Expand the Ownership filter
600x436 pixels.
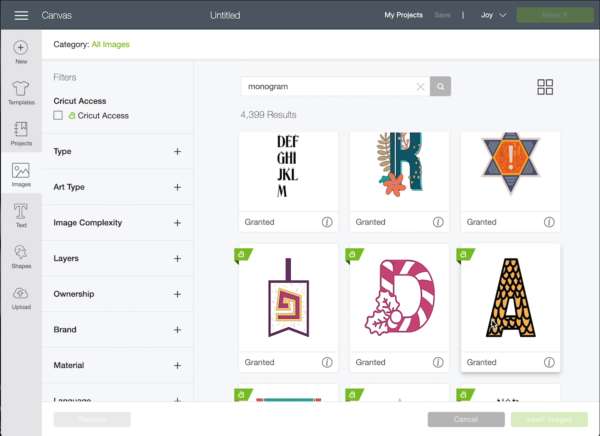[x=177, y=294]
